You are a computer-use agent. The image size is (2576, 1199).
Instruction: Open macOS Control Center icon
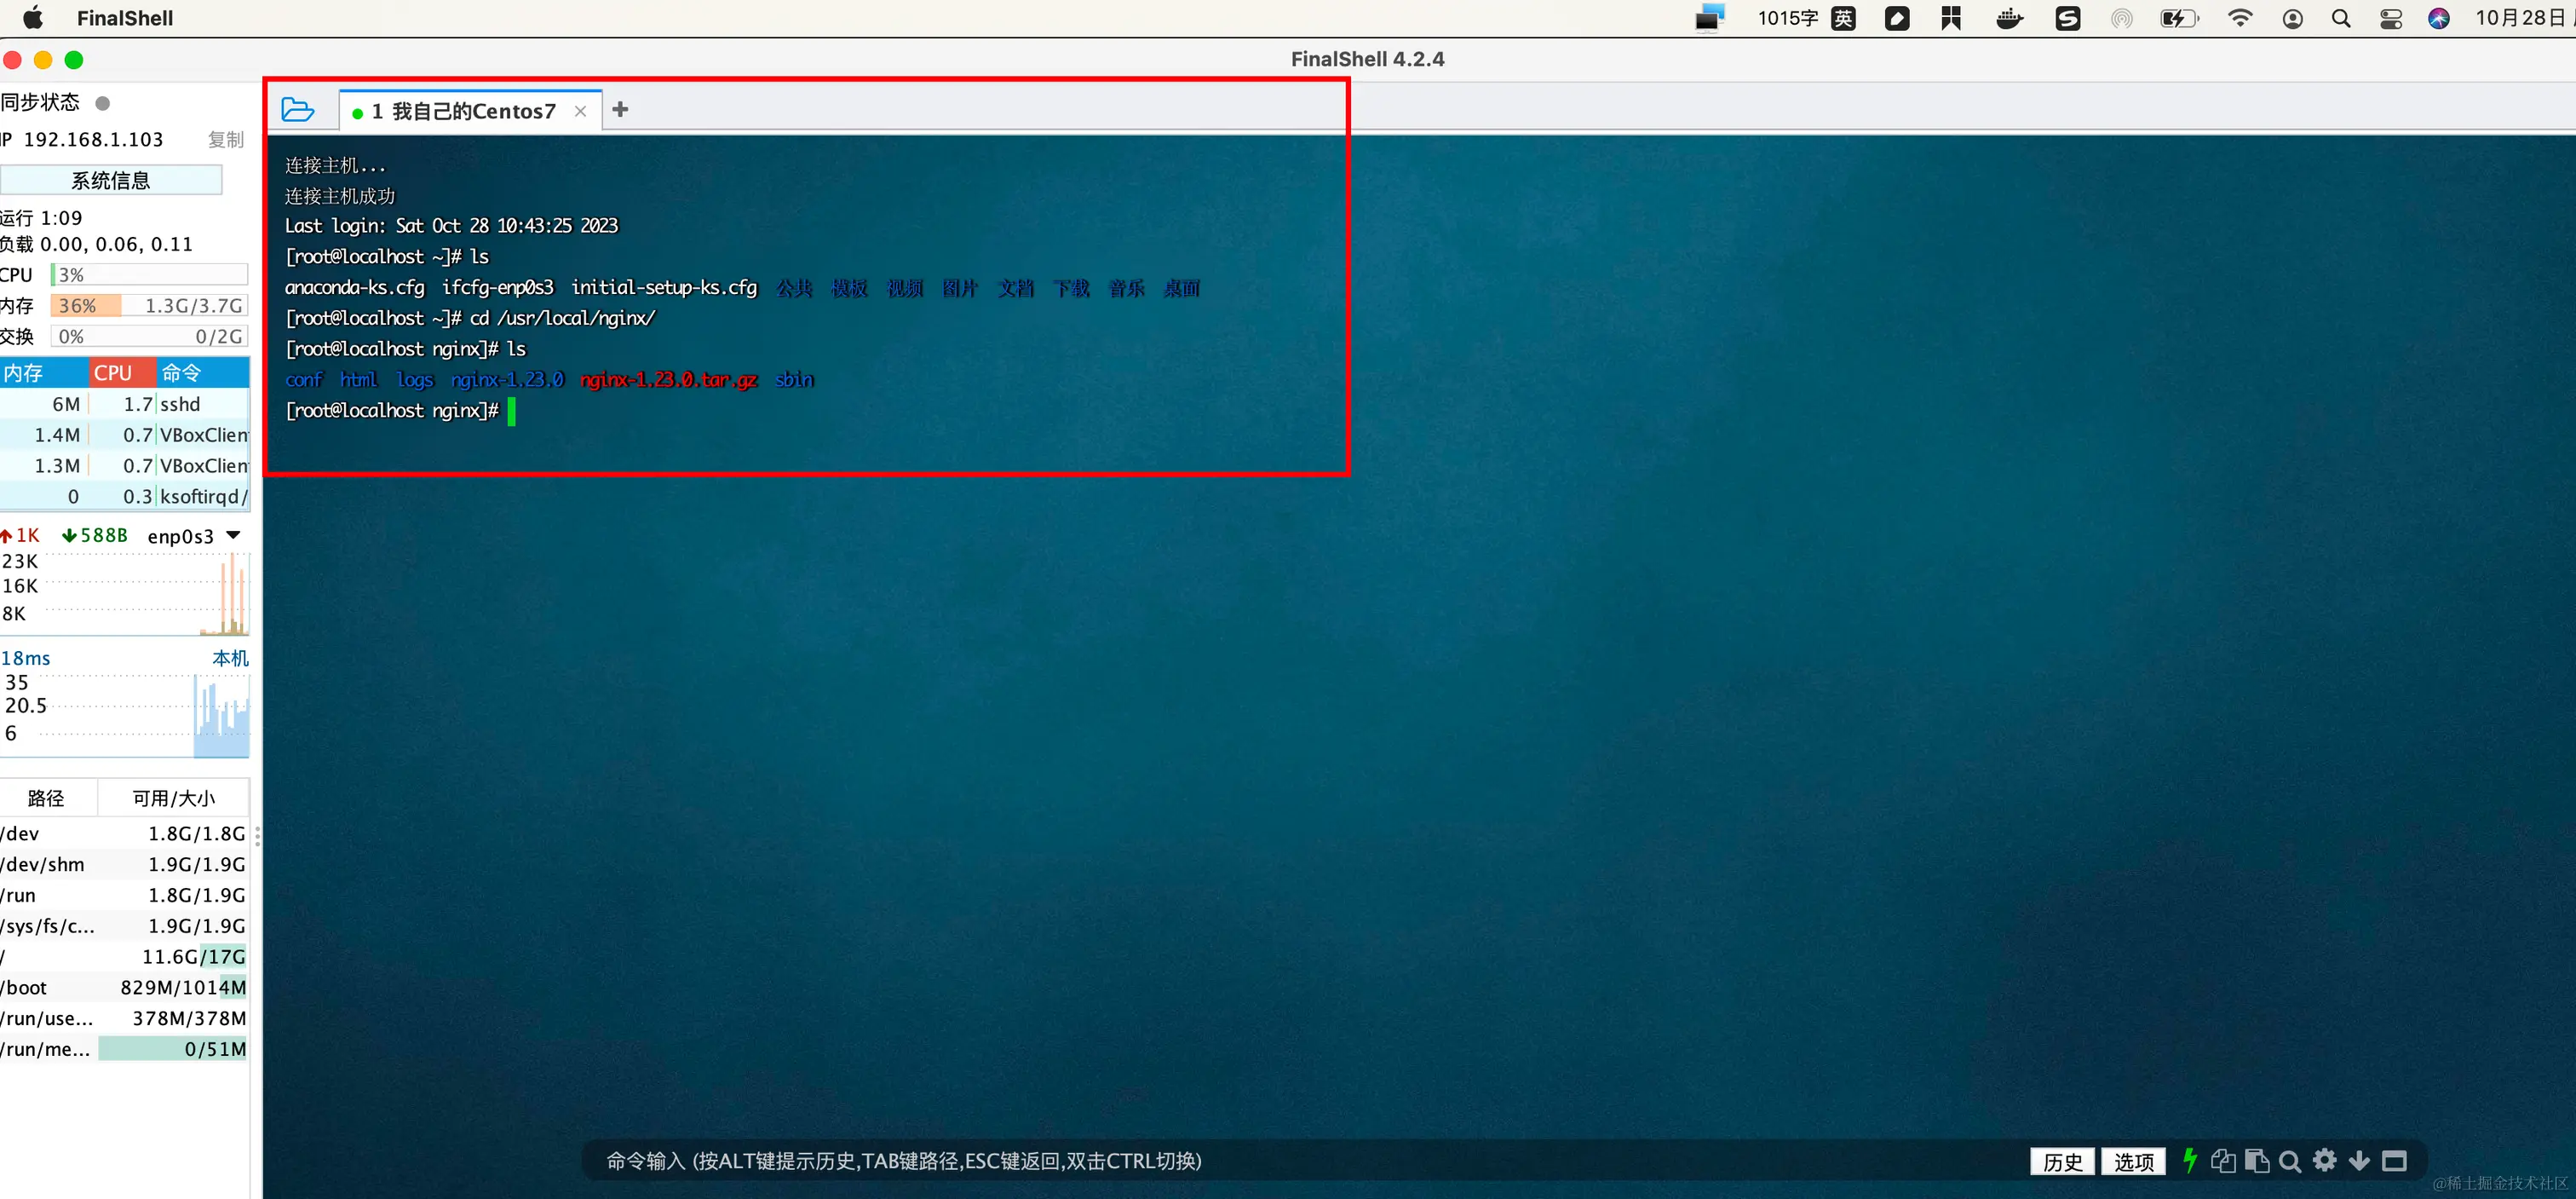[2391, 18]
